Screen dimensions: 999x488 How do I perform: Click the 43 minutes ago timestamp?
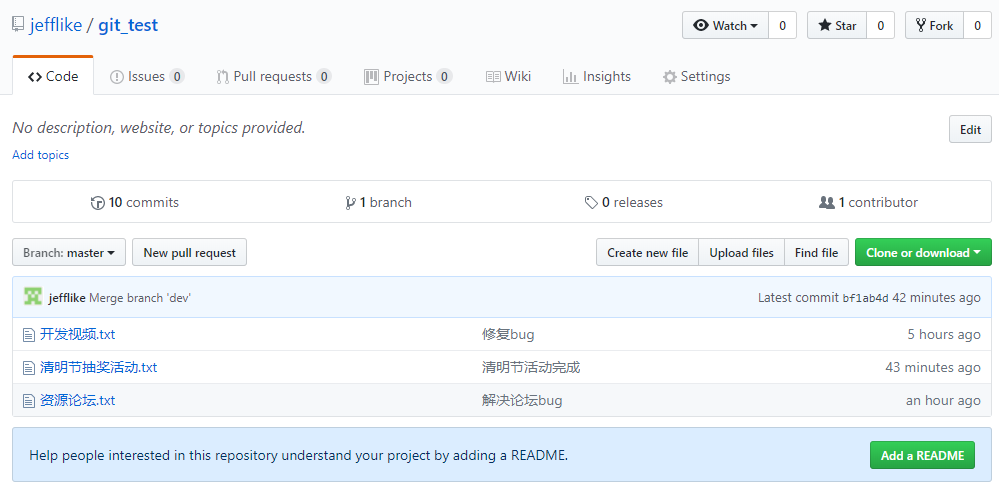933,368
